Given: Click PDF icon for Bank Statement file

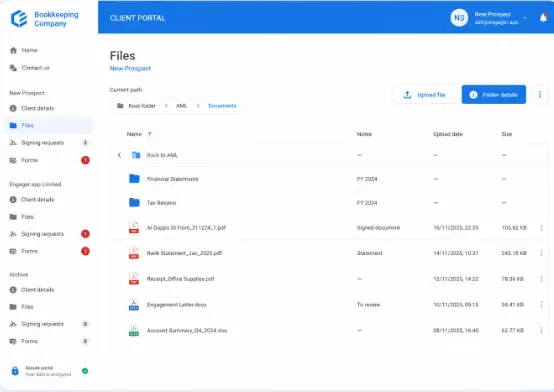Looking at the screenshot, I should (134, 253).
